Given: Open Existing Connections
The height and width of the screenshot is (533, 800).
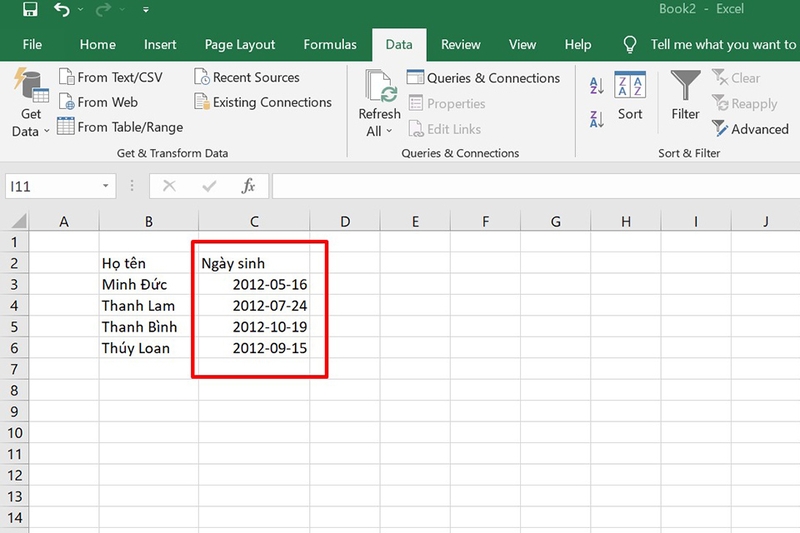Looking at the screenshot, I should click(263, 102).
